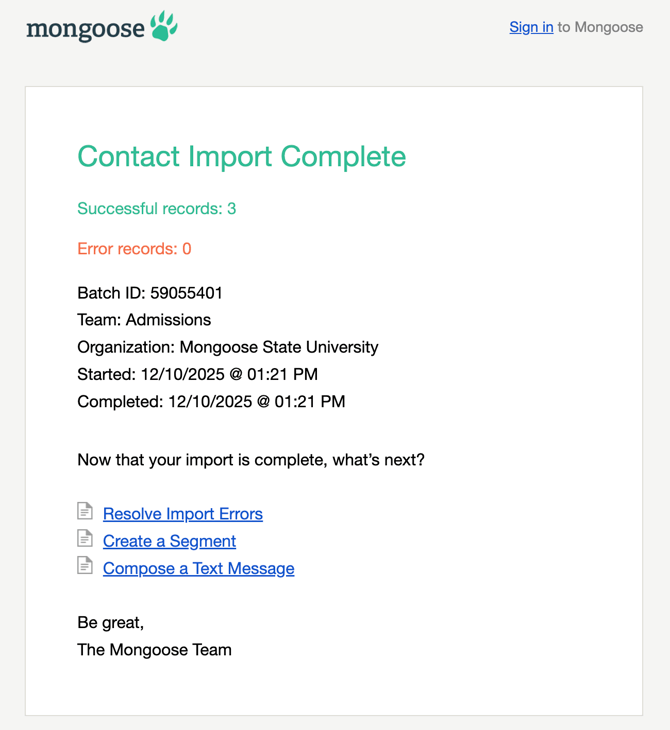Click the mongoose wordmark logo text
Screen dimensions: 670x730
[x=85, y=29]
